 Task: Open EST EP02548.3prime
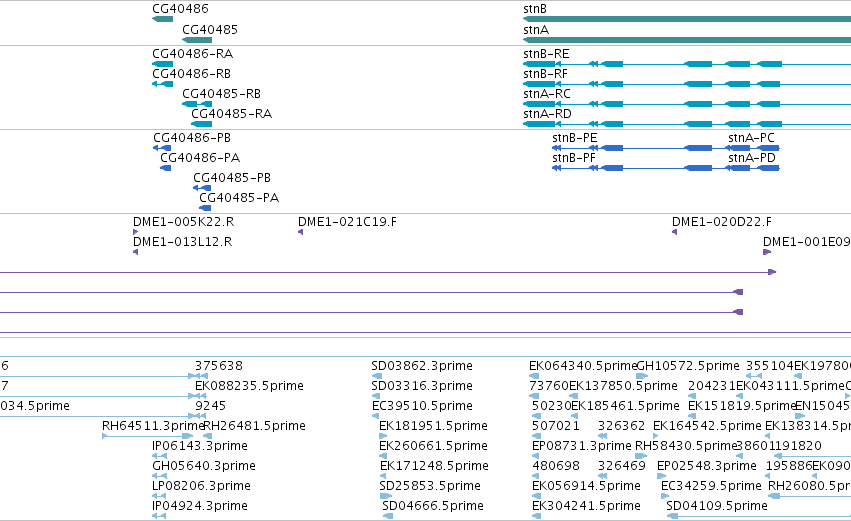[x=707, y=466]
